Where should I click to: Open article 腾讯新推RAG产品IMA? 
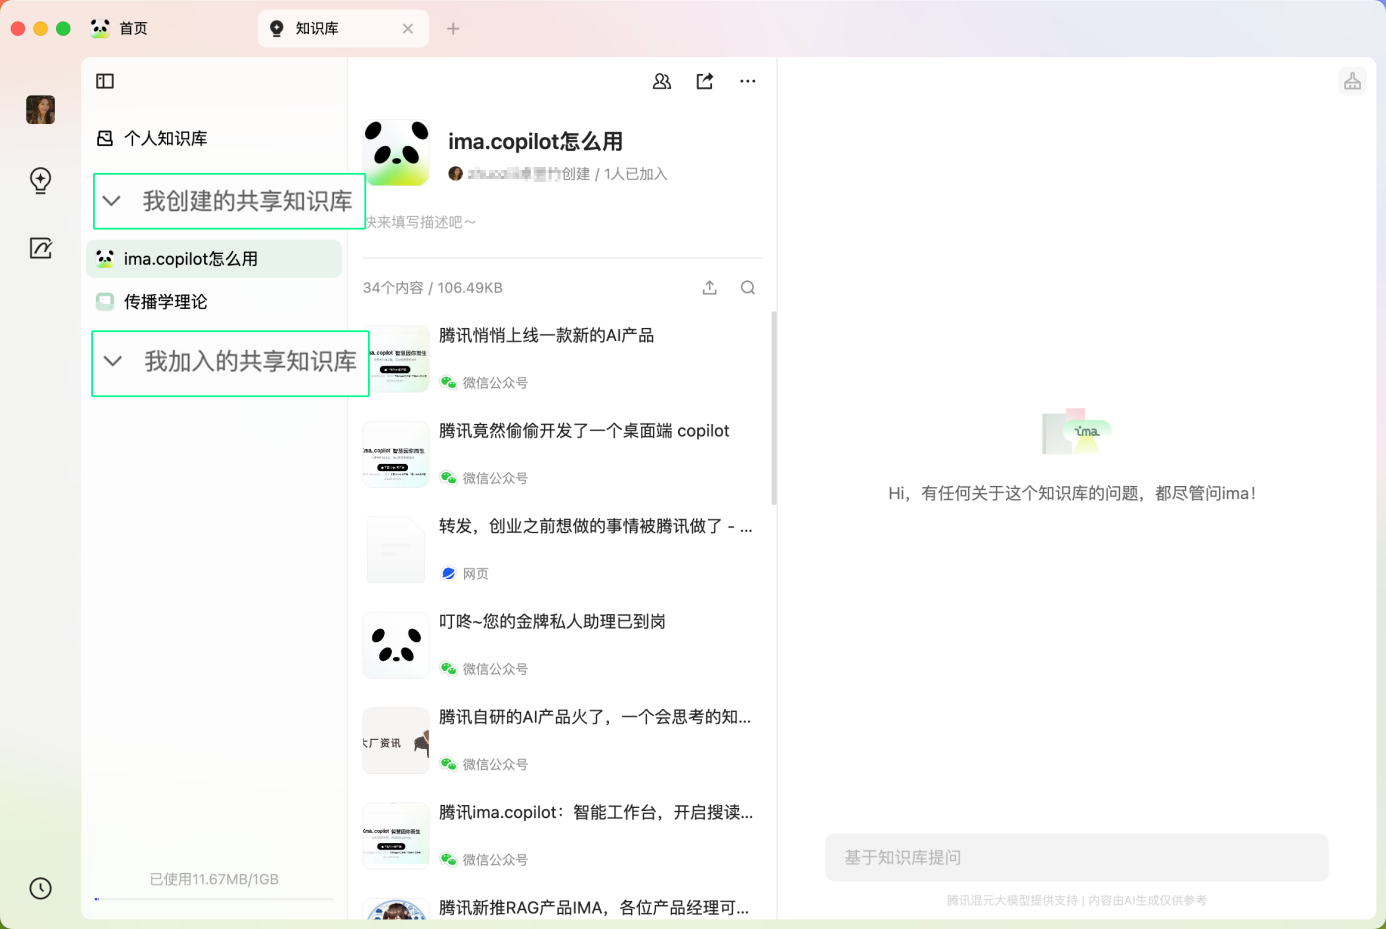pos(594,908)
